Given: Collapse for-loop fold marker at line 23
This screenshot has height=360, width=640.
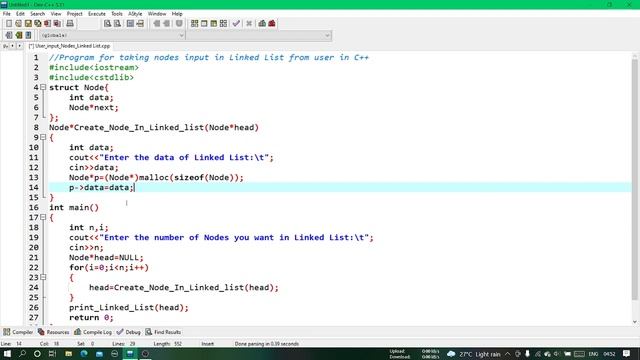Looking at the screenshot, I should (x=43, y=278).
